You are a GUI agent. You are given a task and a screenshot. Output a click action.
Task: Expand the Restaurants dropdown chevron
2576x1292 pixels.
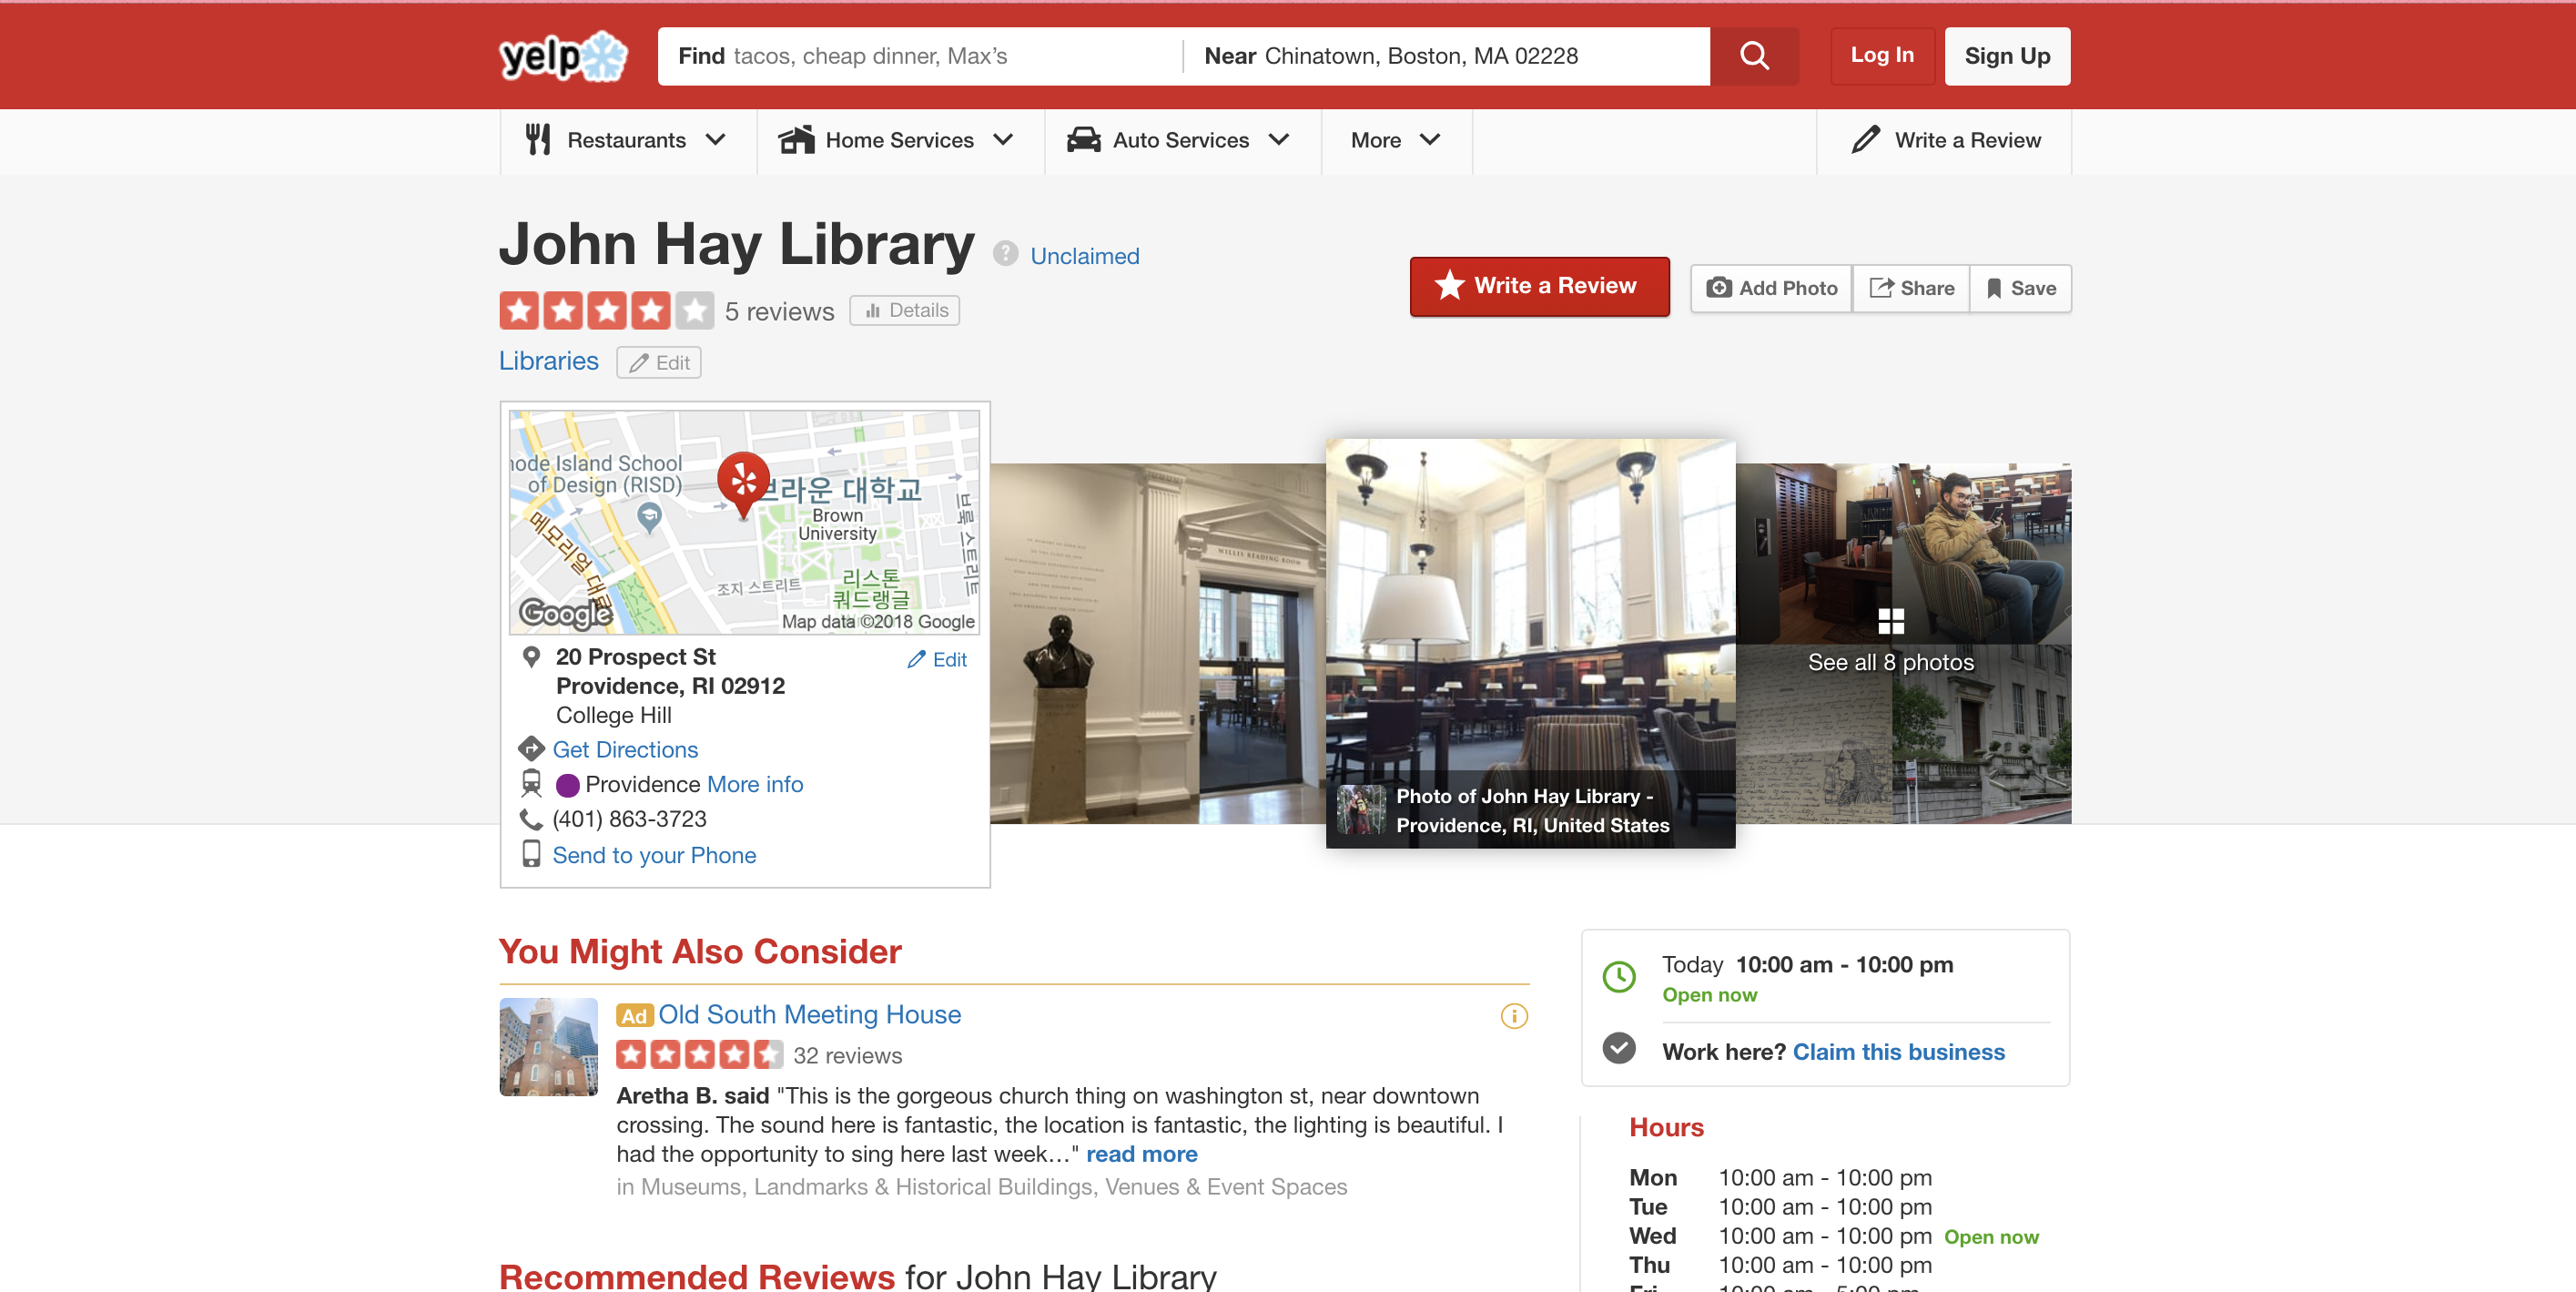pos(715,139)
